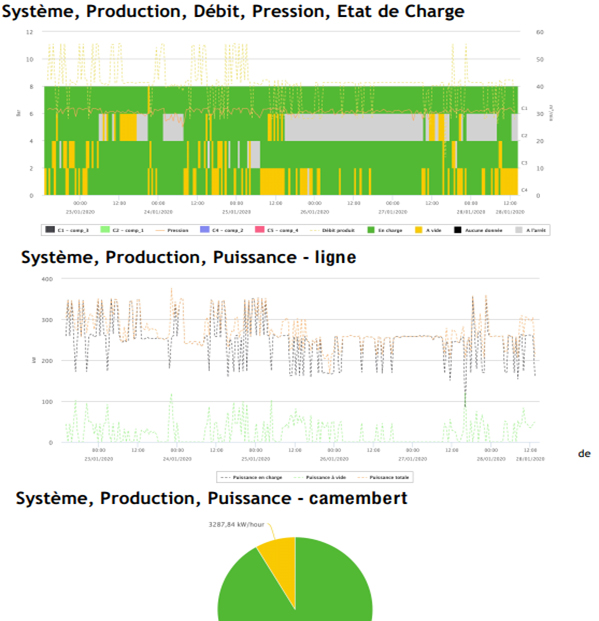Image resolution: width=599 pixels, height=621 pixels.
Task: Toggle the Aucune donnée legend entry
Action: click(478, 230)
